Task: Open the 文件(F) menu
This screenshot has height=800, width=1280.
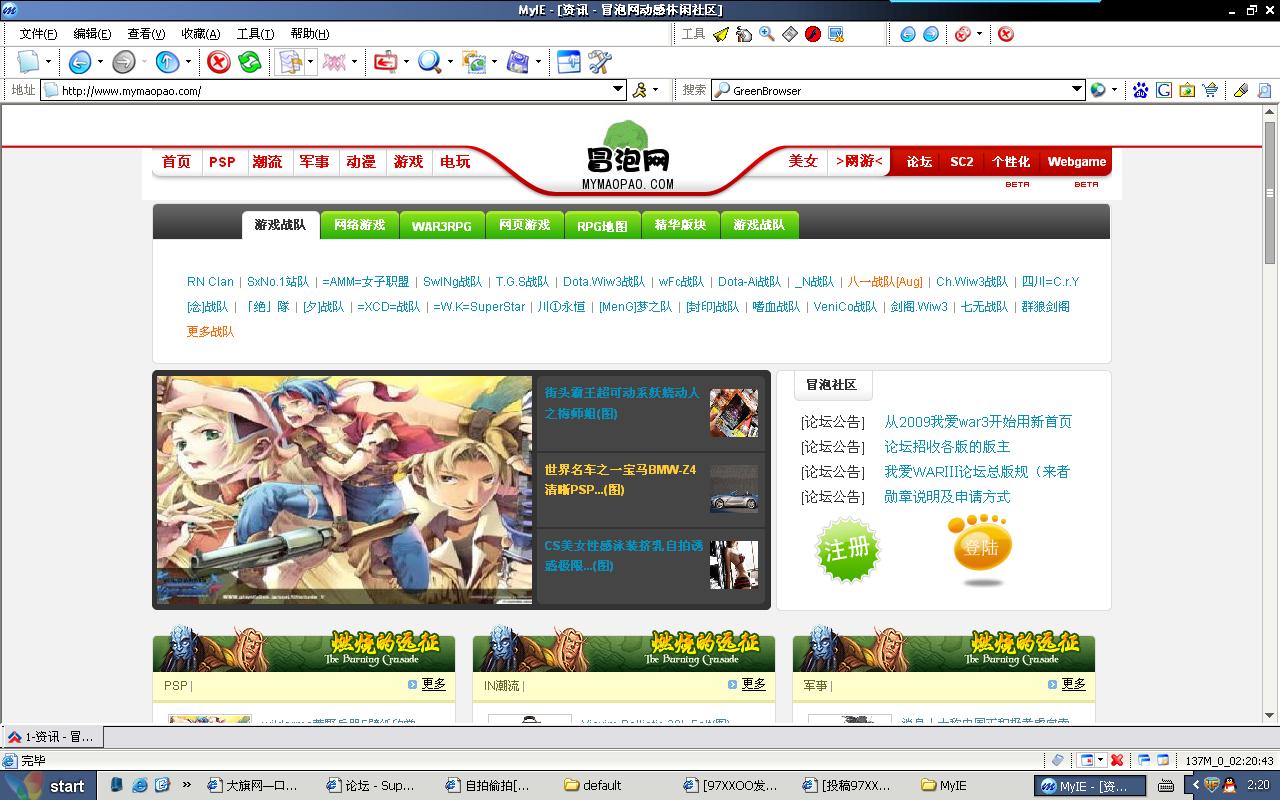Action: 38,34
